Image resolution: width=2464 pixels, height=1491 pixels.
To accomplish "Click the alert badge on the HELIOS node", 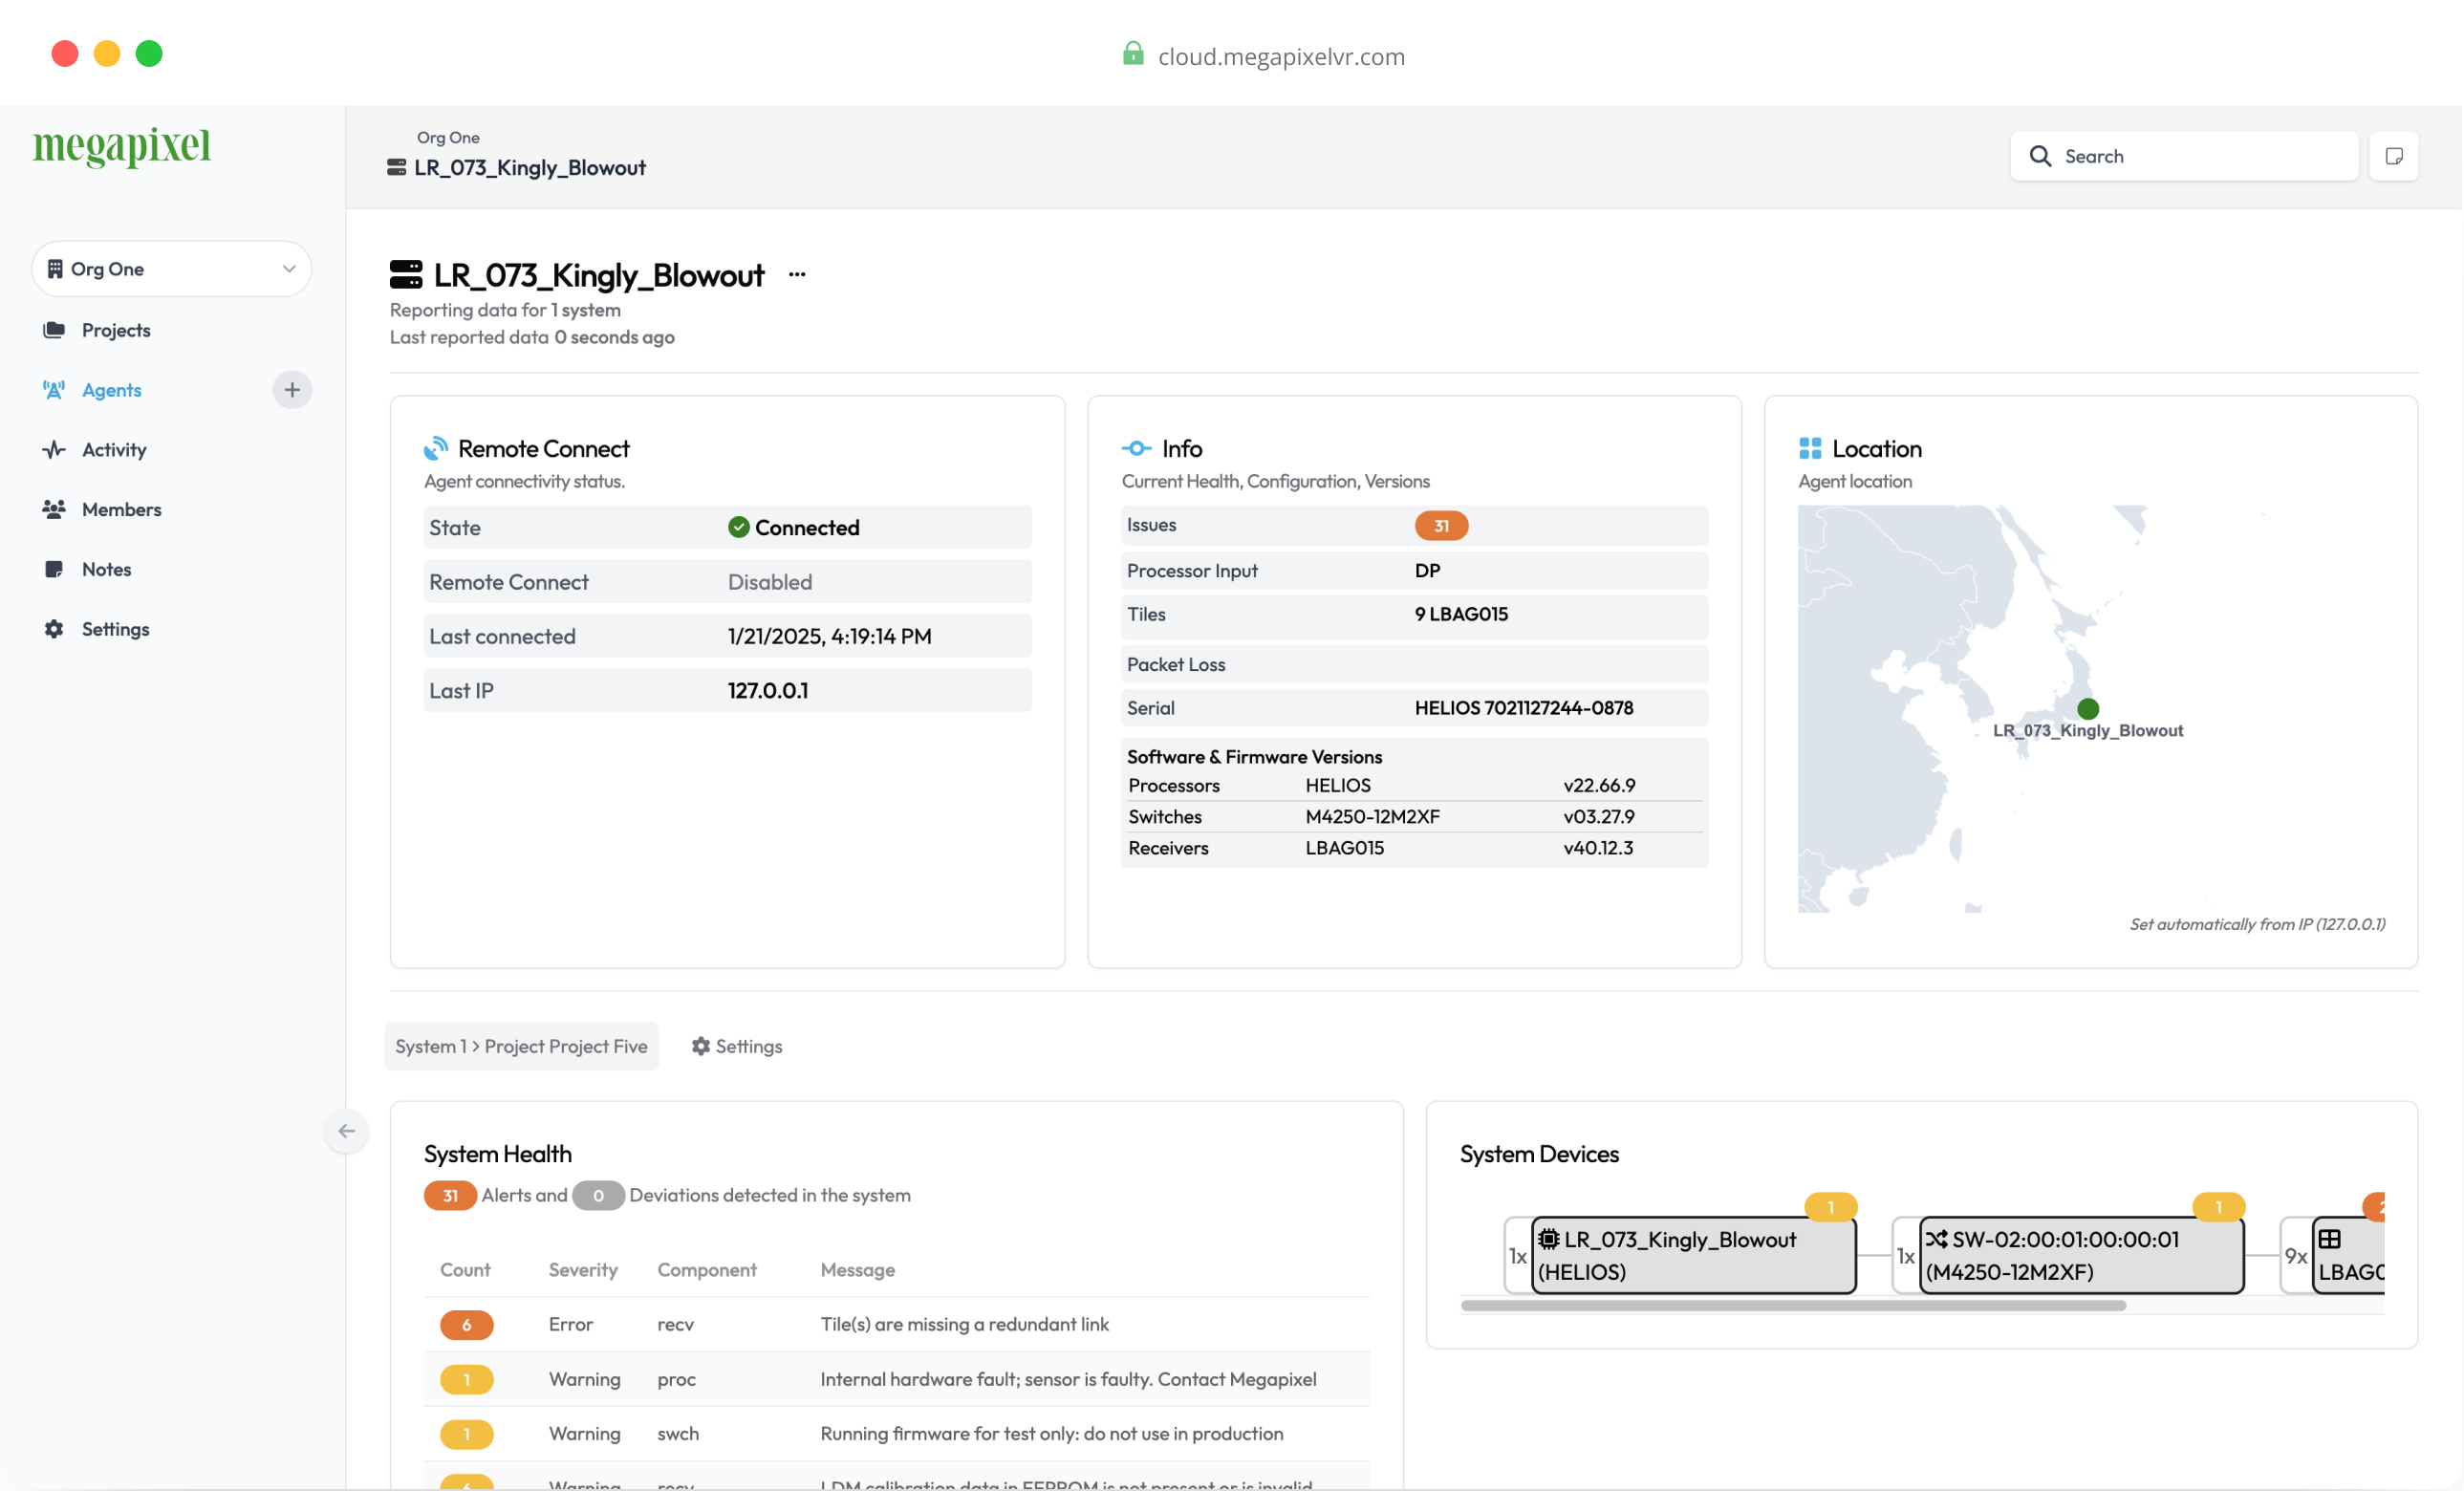I will tap(1830, 1208).
